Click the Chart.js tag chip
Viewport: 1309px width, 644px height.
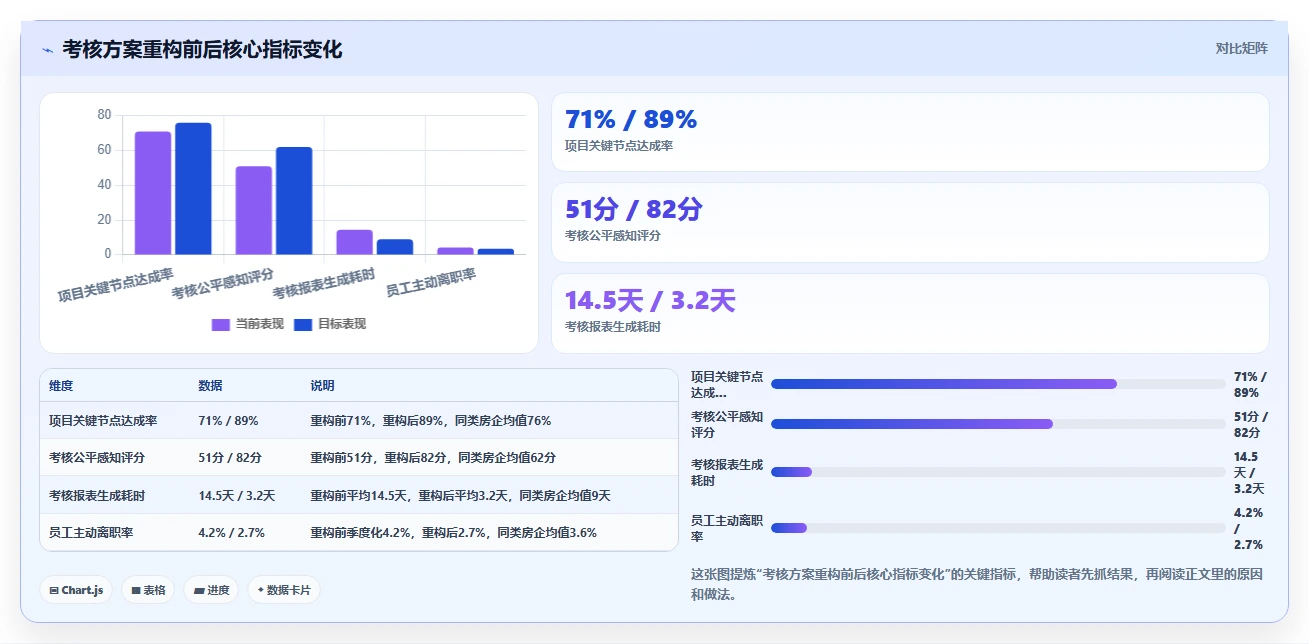pyautogui.click(x=76, y=590)
